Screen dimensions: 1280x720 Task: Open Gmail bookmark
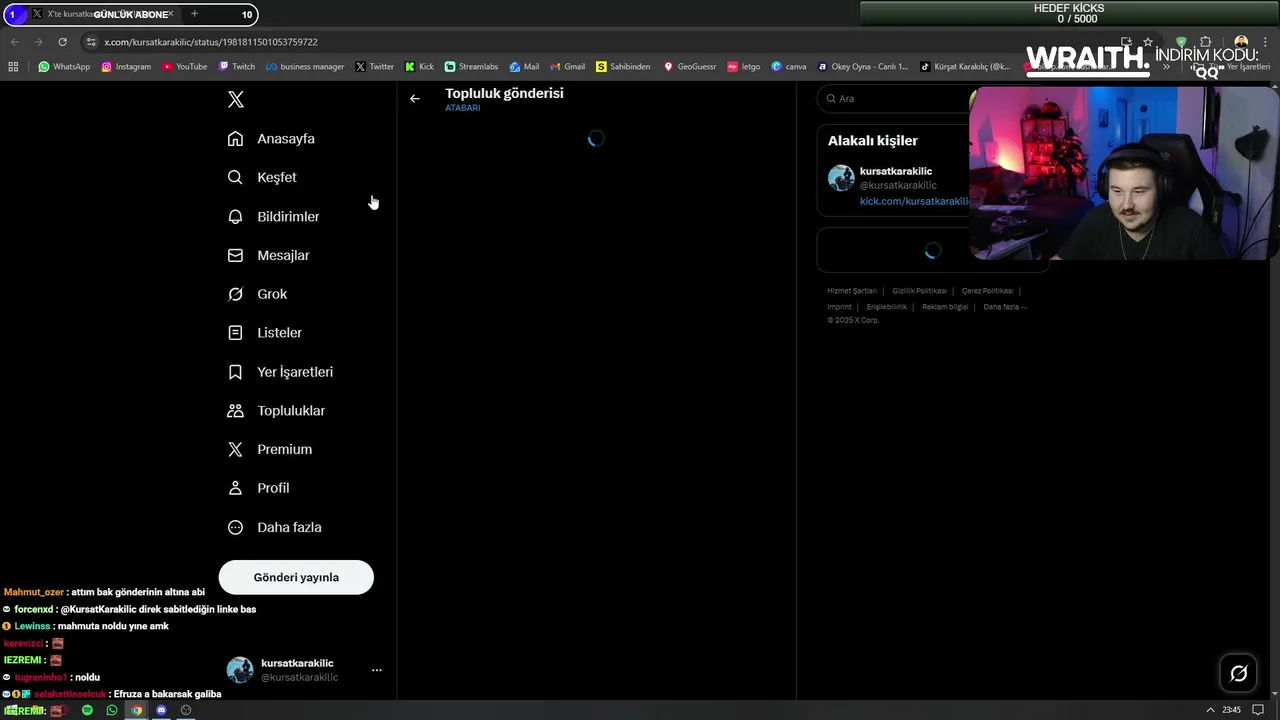click(567, 67)
